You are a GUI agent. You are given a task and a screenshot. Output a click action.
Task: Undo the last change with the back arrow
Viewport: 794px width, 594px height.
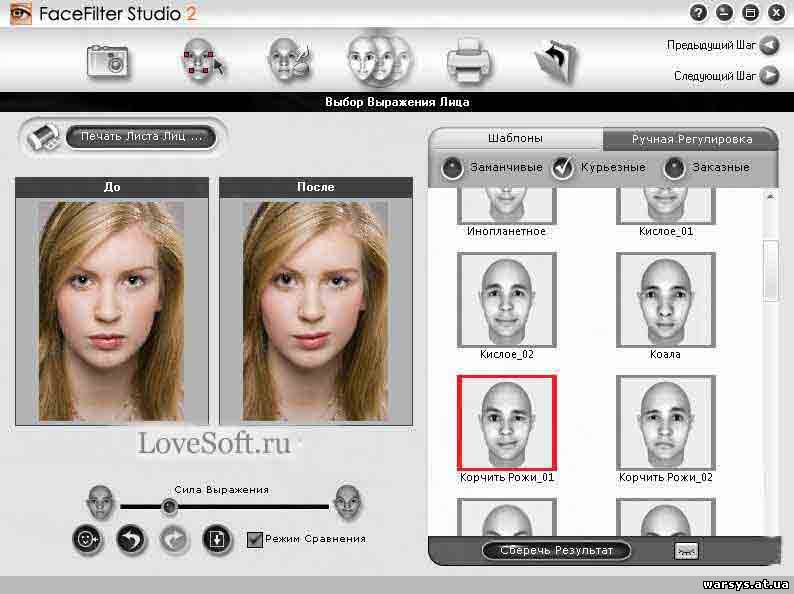[131, 539]
